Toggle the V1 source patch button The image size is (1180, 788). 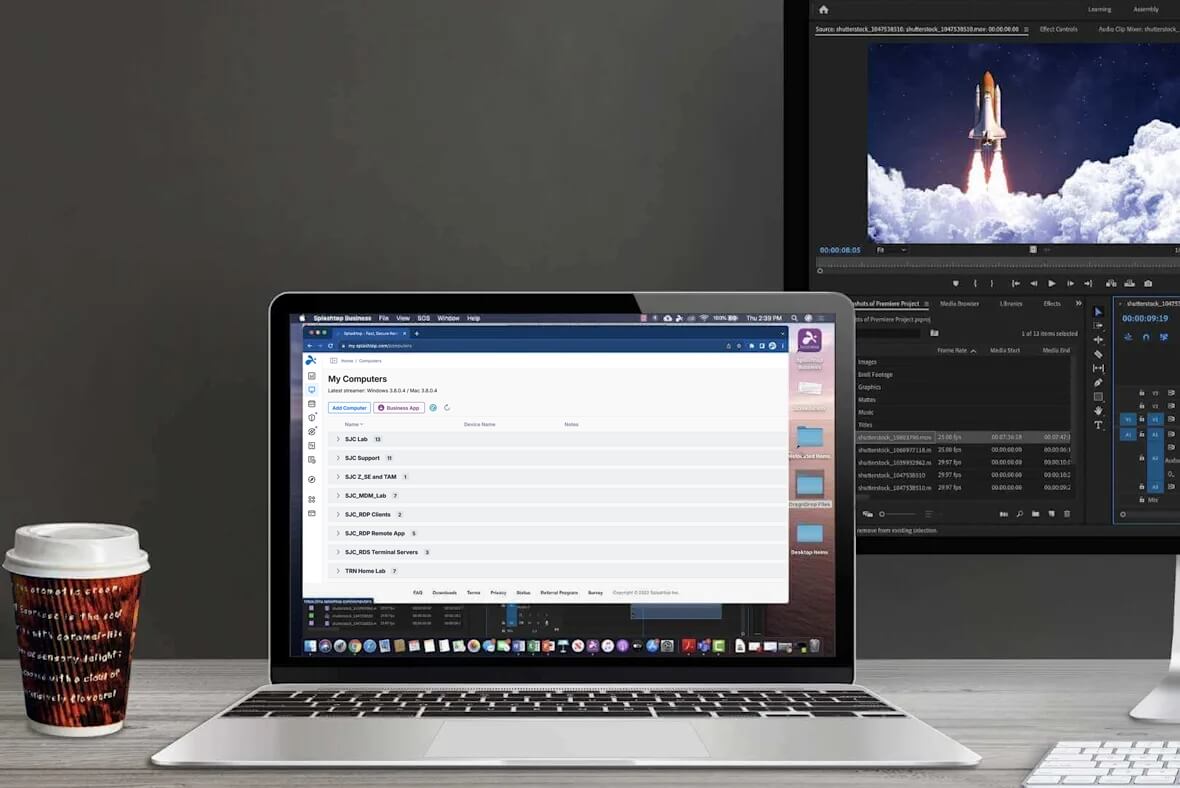tap(1127, 419)
